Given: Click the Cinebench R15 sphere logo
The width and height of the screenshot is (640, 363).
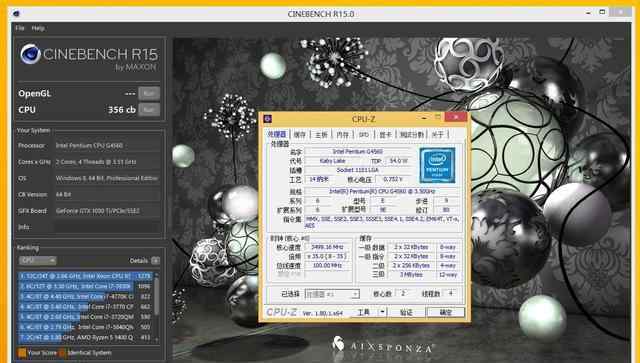Looking at the screenshot, I should click(x=31, y=54).
